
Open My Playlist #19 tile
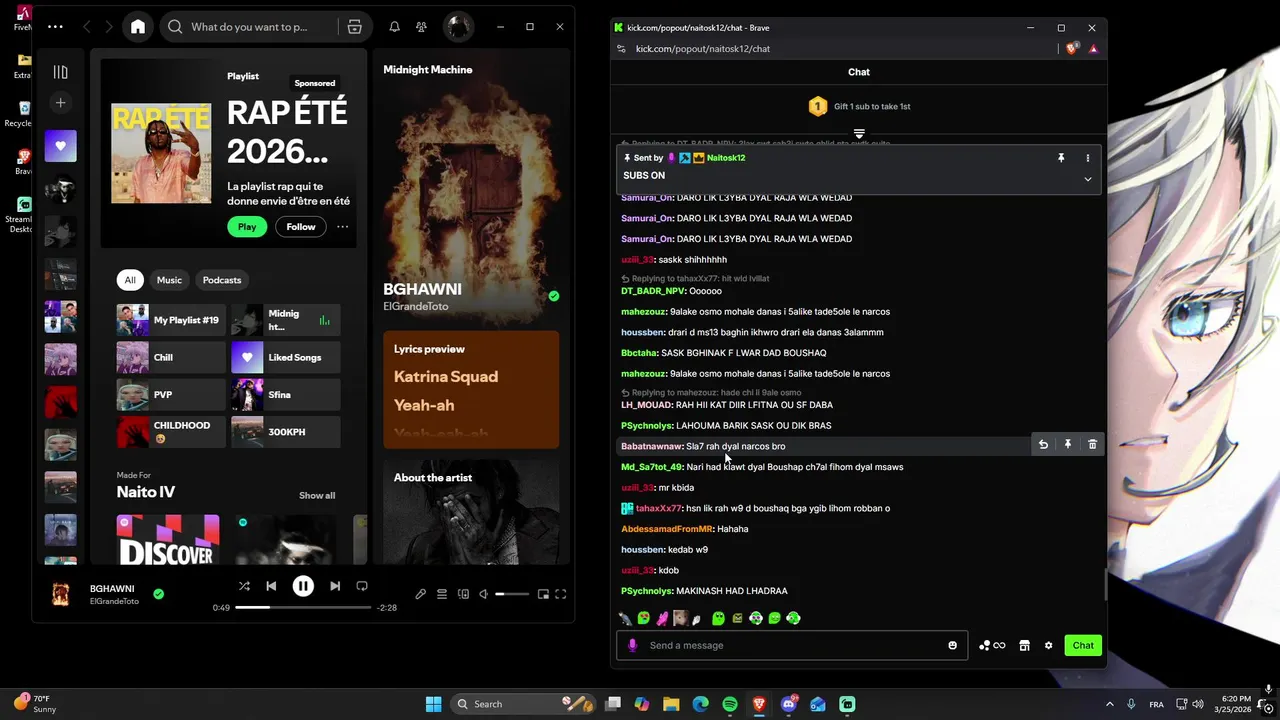point(171,320)
